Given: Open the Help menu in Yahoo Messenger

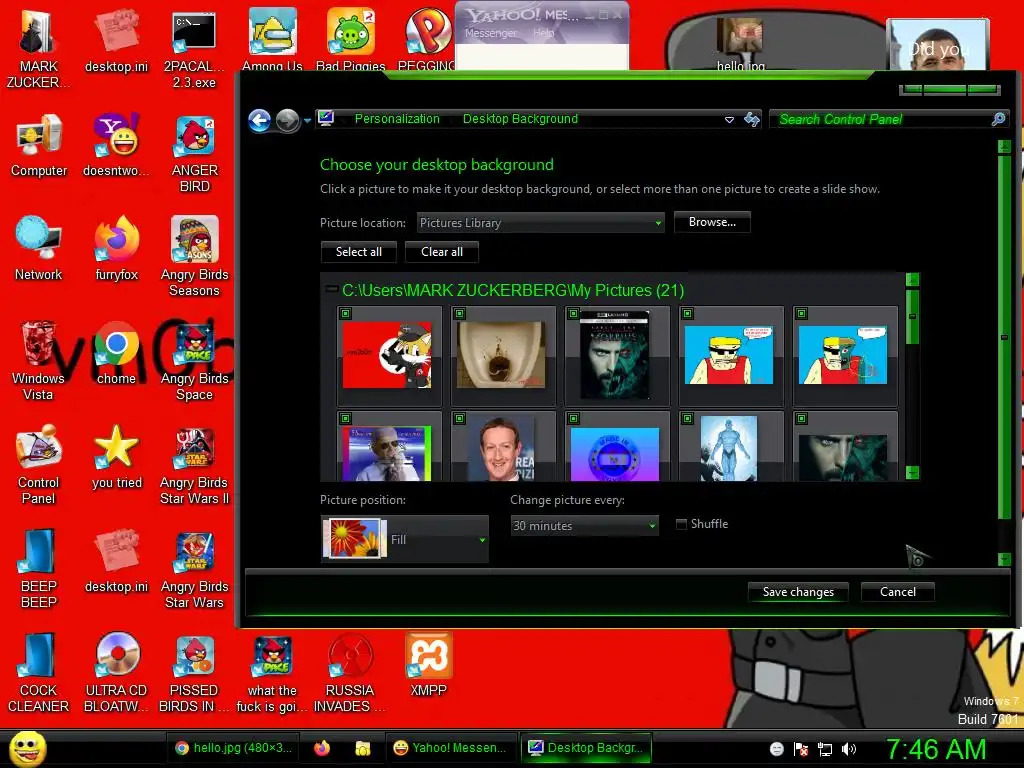Looking at the screenshot, I should (x=543, y=33).
